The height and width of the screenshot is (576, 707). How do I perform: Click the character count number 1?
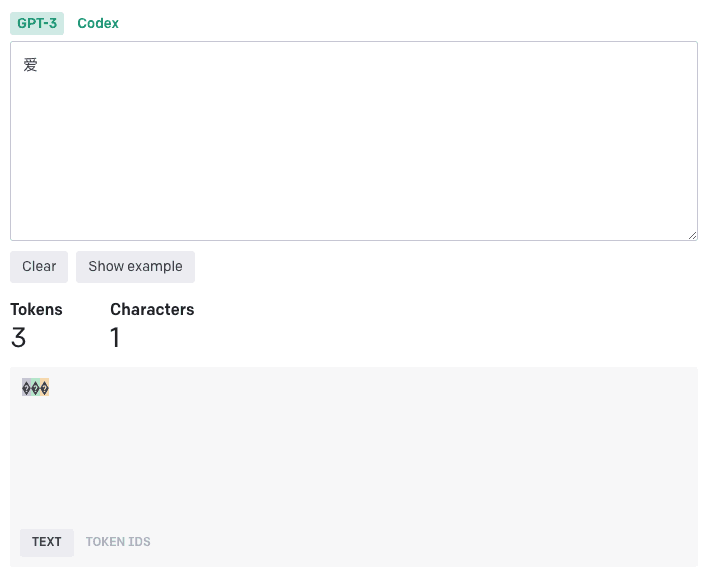(115, 338)
